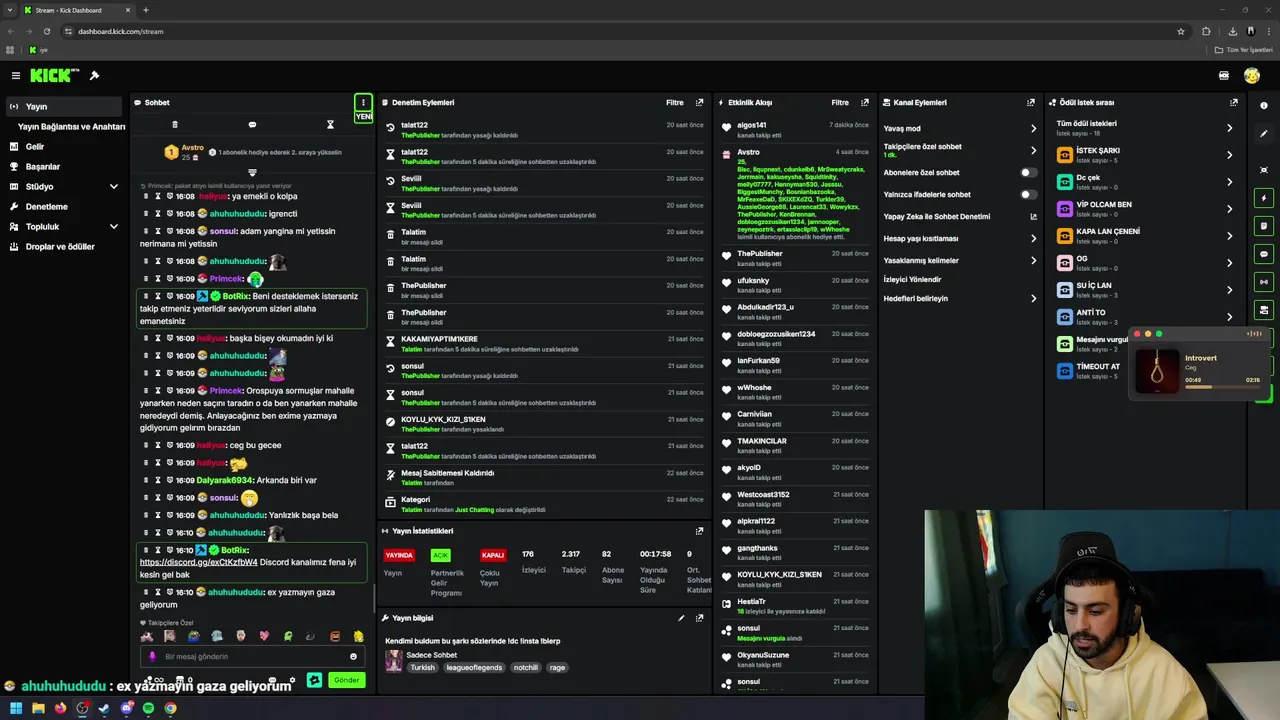Expand Tüm ödül istekleri list
Screen dimensions: 1280x720
click(x=1229, y=128)
